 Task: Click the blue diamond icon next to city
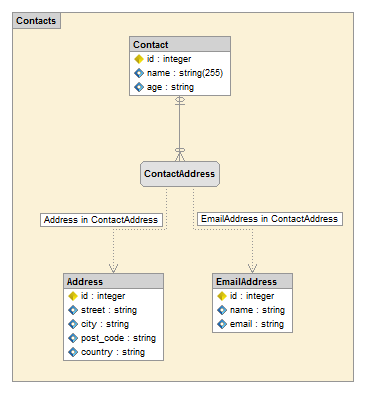(x=73, y=324)
